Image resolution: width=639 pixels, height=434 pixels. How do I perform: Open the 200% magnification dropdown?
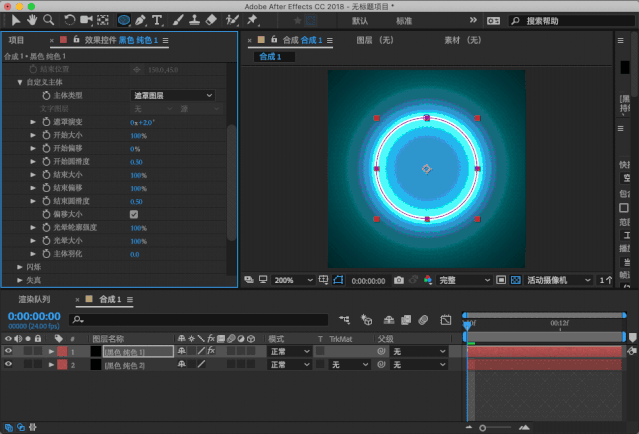tap(295, 280)
